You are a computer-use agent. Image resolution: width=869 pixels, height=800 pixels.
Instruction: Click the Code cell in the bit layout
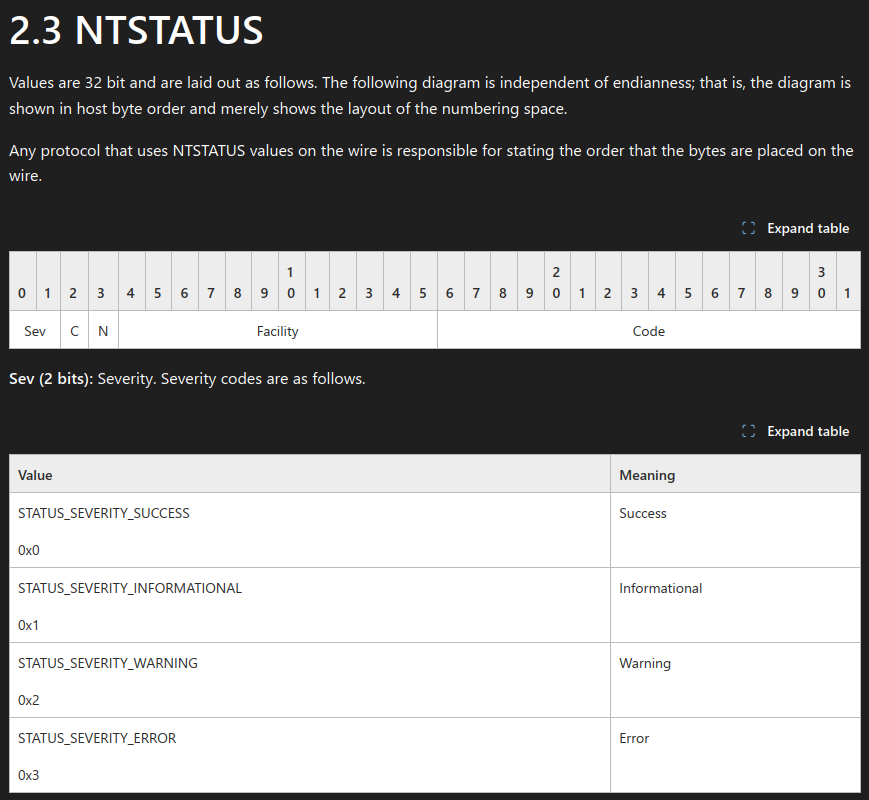[x=649, y=331]
